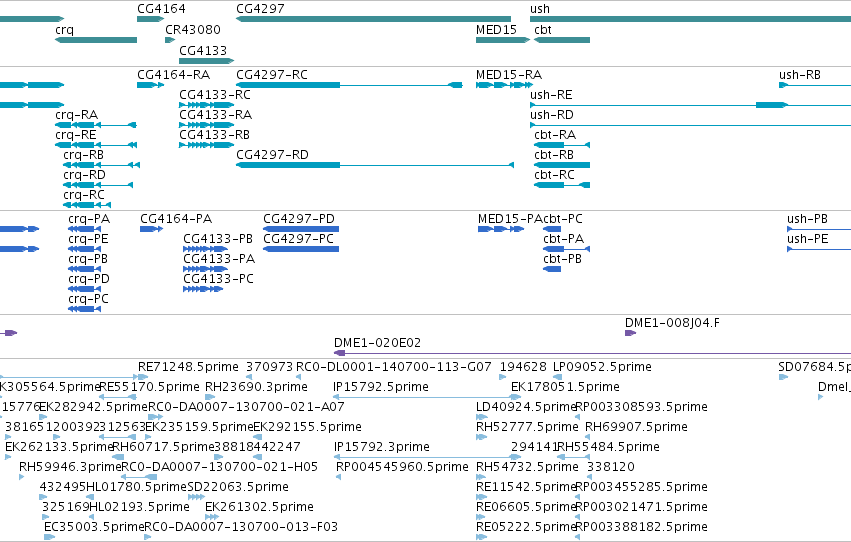Click EST RE71248.5prime
851x542 pixels.
tap(143, 377)
